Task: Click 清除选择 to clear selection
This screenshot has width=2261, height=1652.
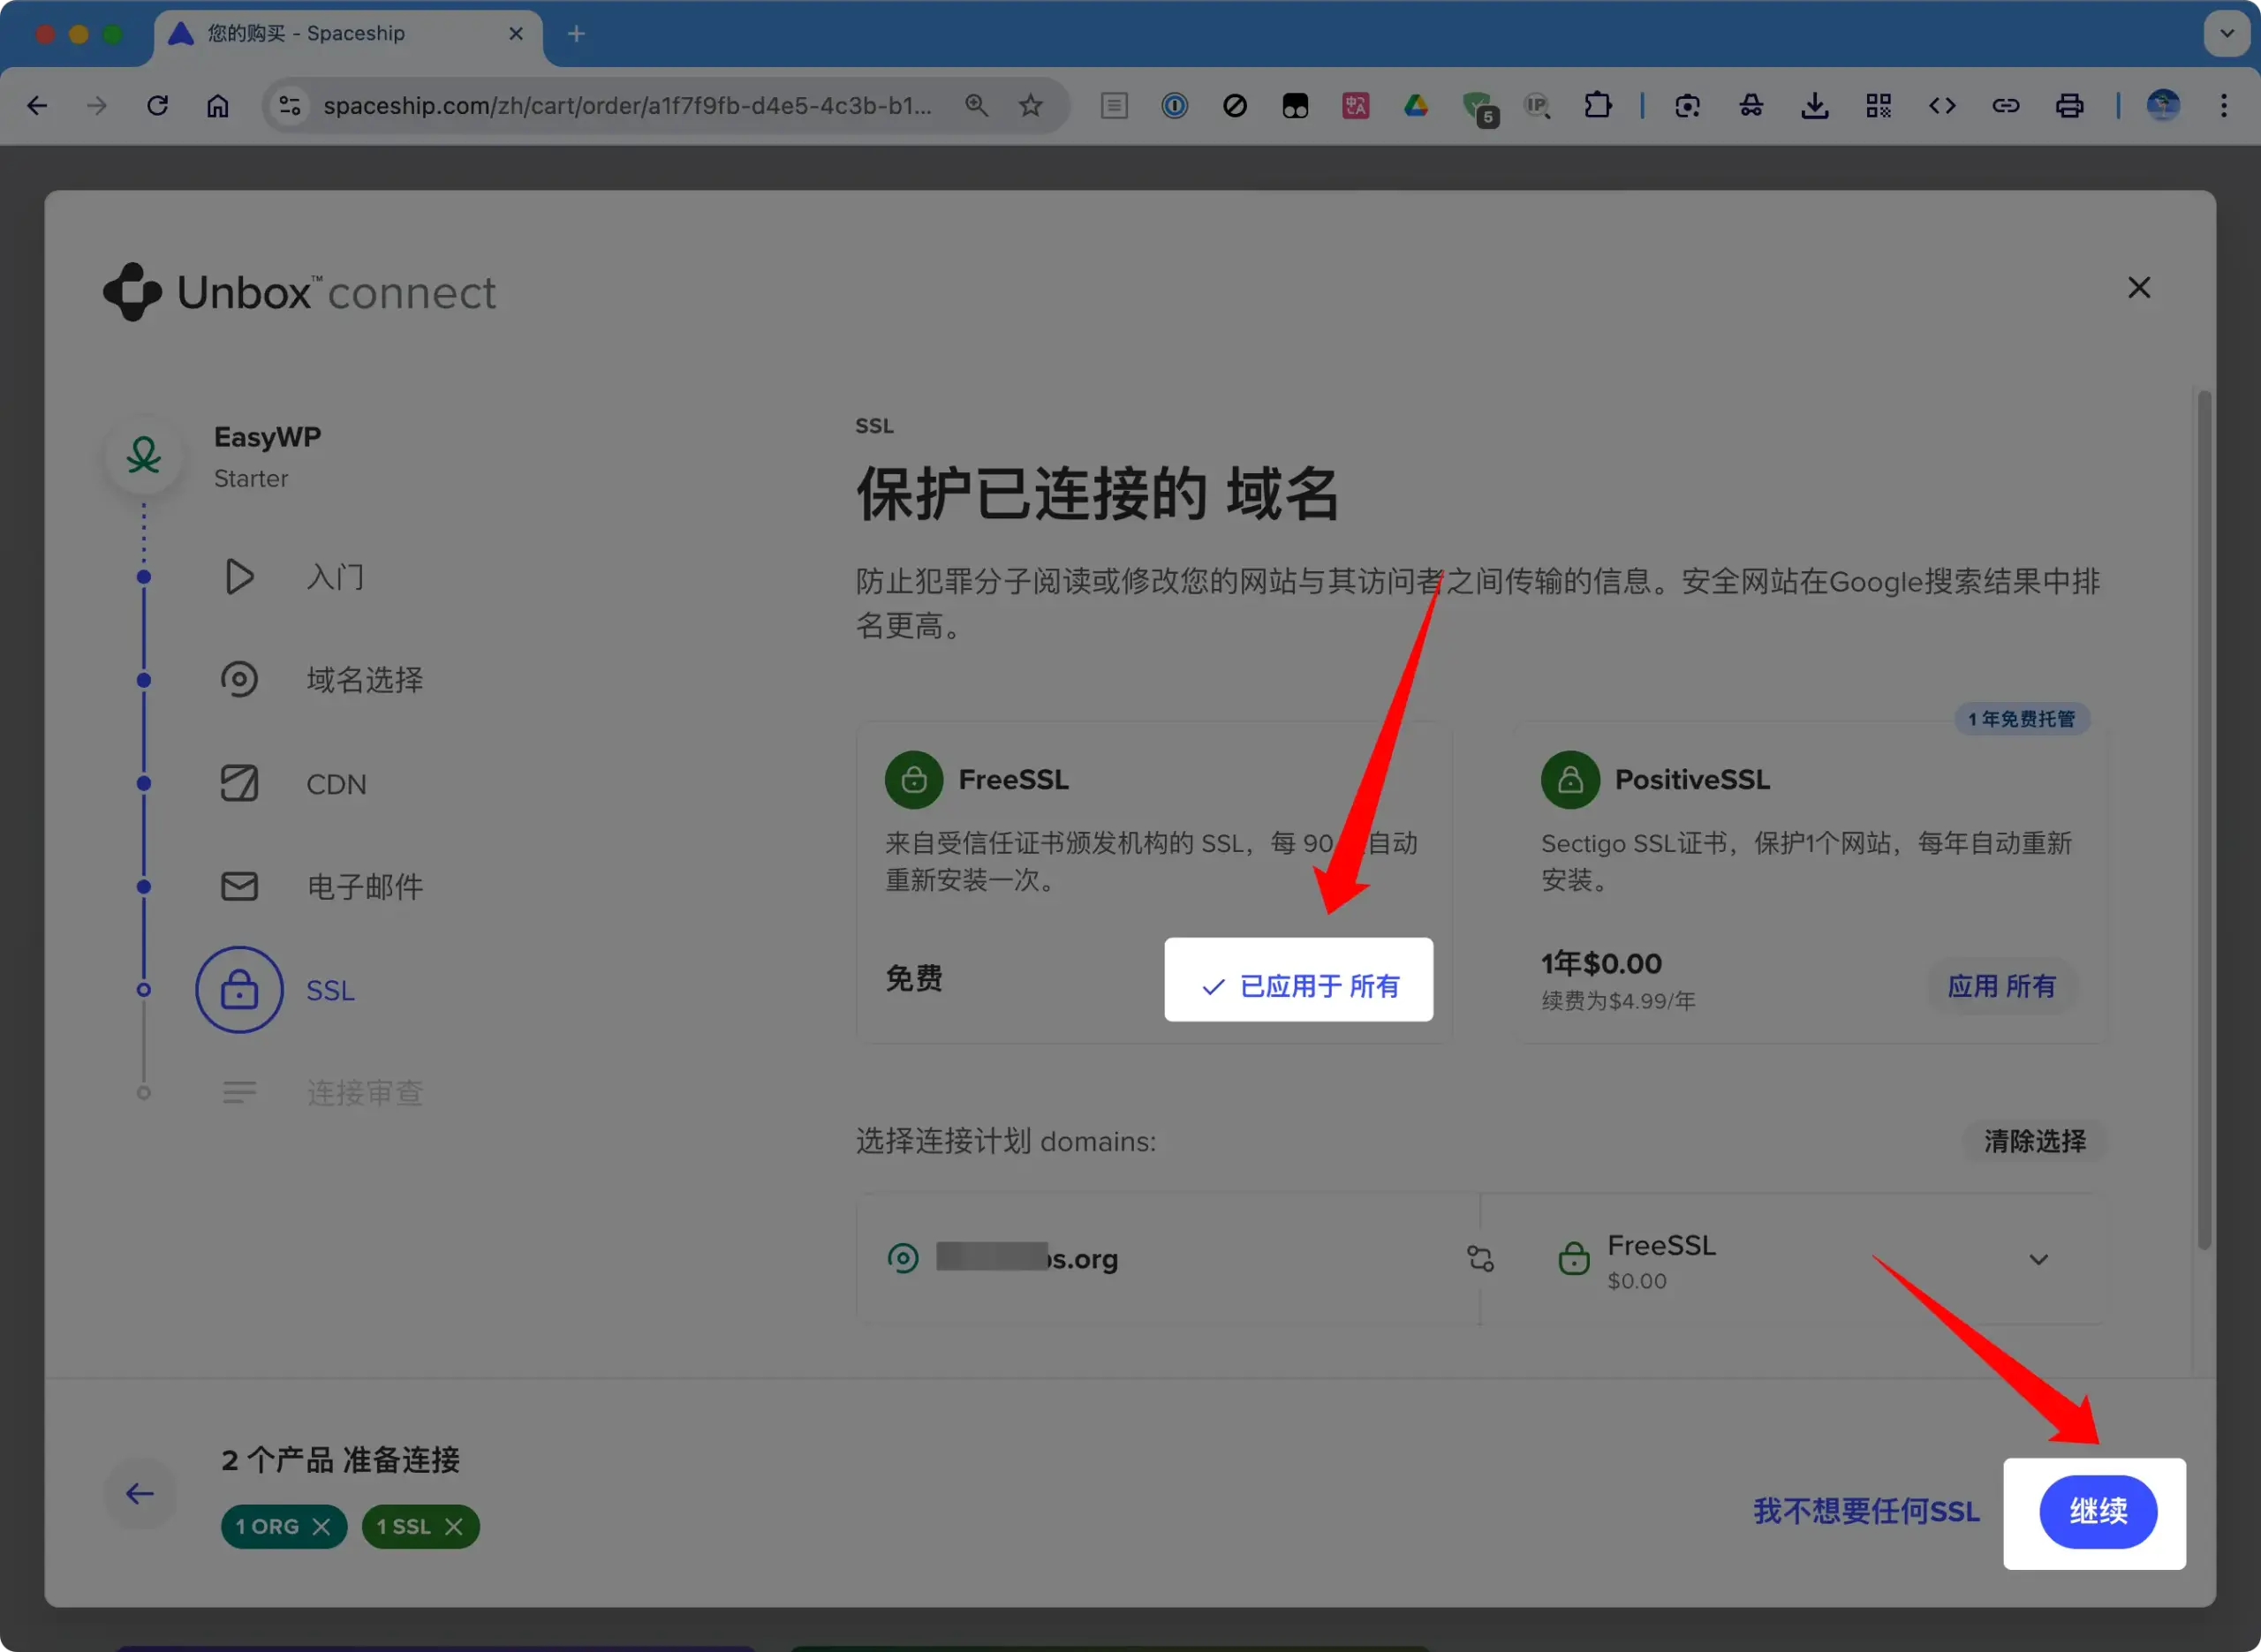Action: [2034, 1141]
